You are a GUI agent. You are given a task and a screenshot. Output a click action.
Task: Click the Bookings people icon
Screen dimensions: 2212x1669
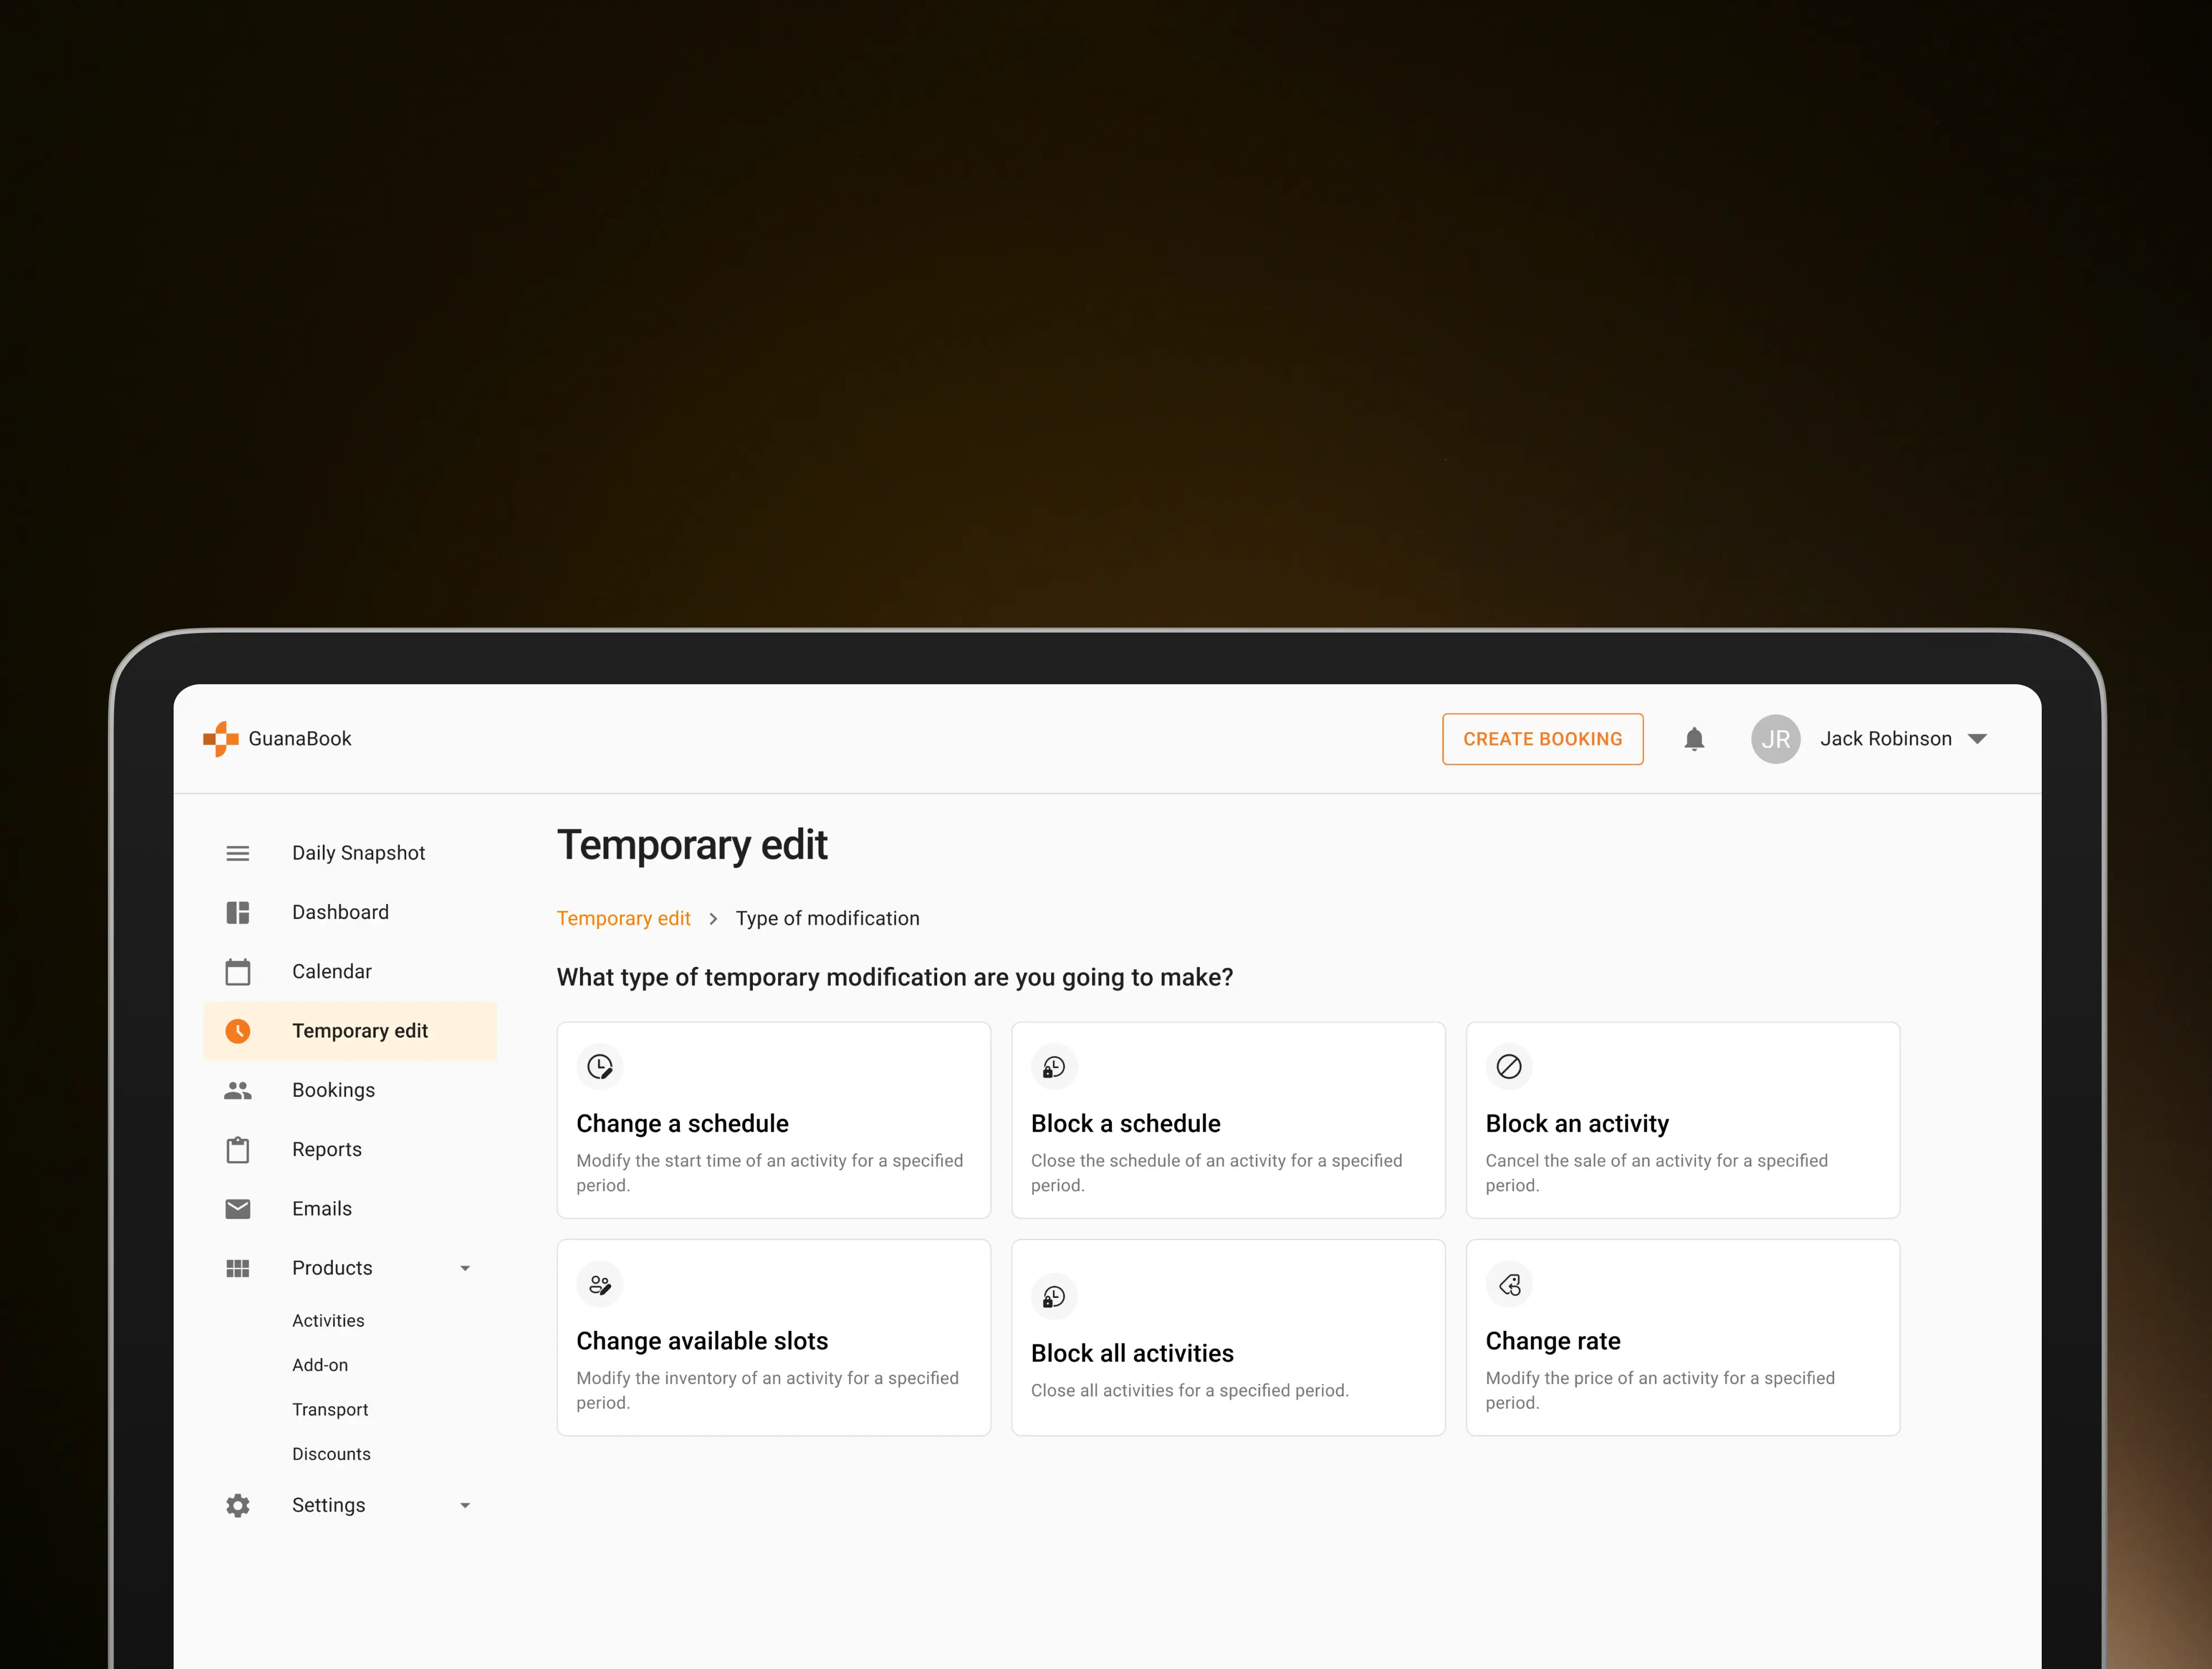tap(238, 1090)
